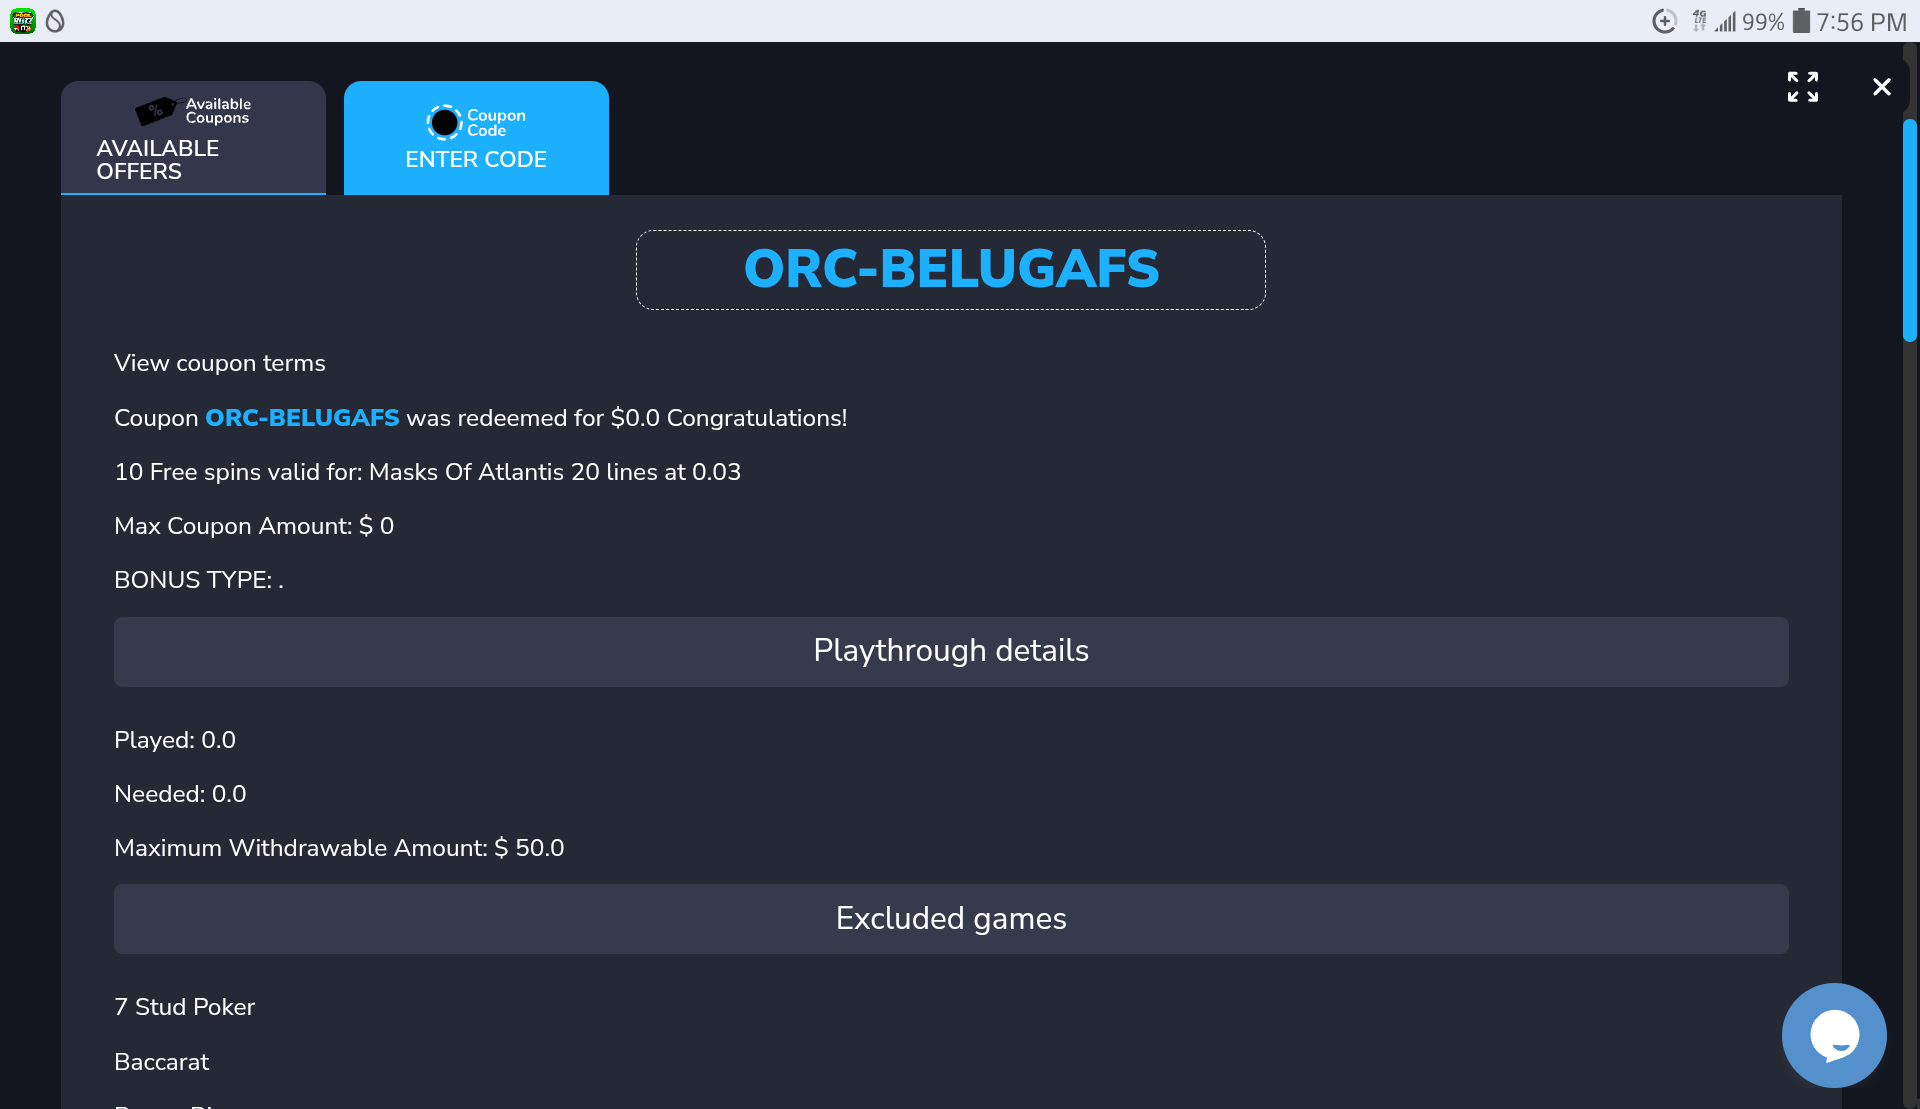Open the live chat bubble
This screenshot has width=1920, height=1109.
[x=1833, y=1035]
